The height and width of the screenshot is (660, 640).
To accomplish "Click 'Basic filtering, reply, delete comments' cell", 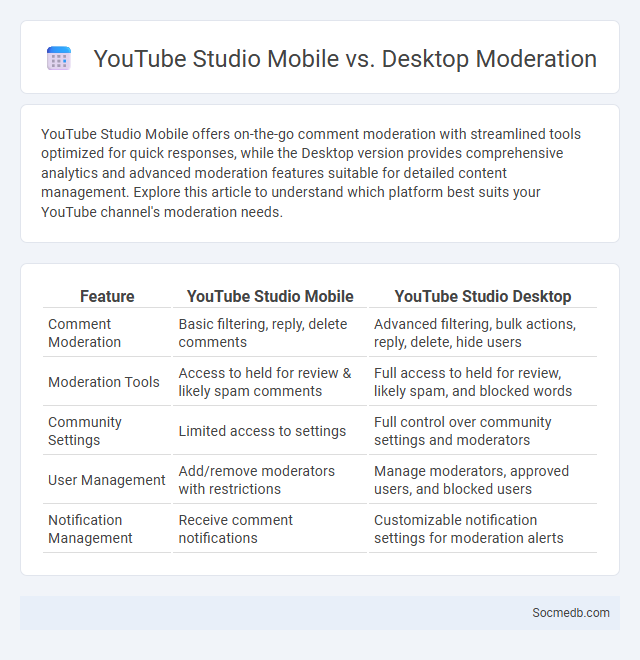I will click(270, 333).
